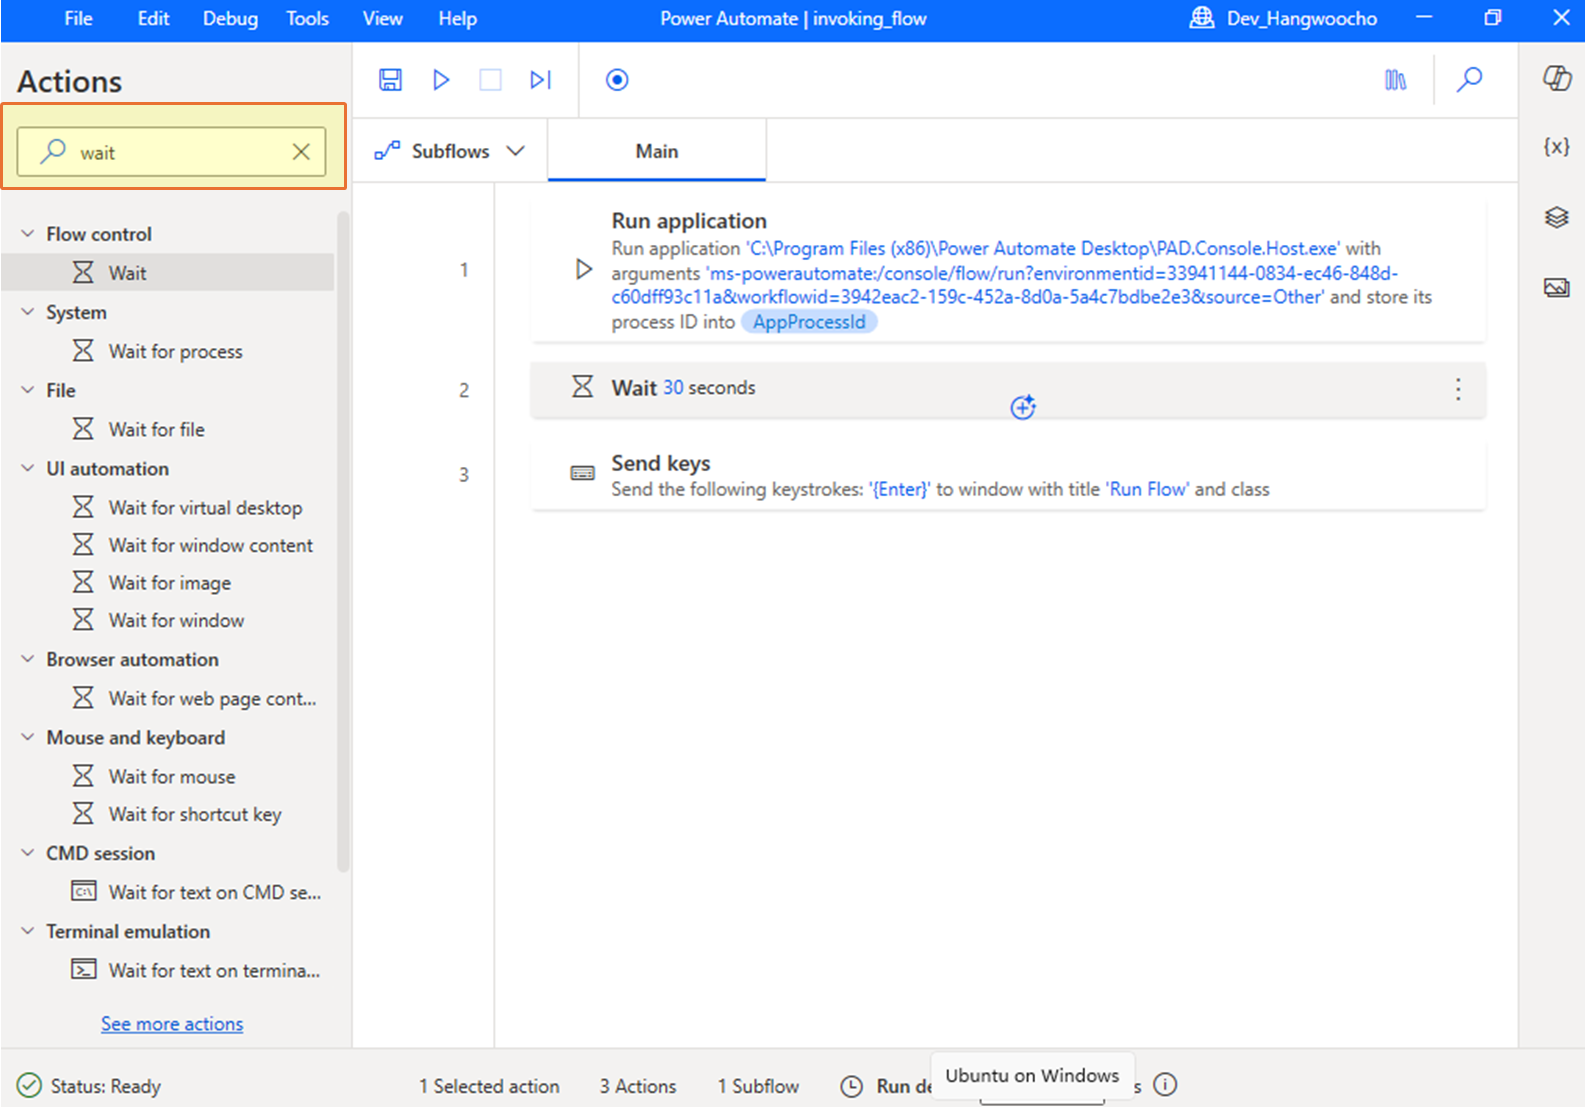The height and width of the screenshot is (1107, 1585).
Task: Select Wait for virtual desktop action
Action: pos(168,507)
